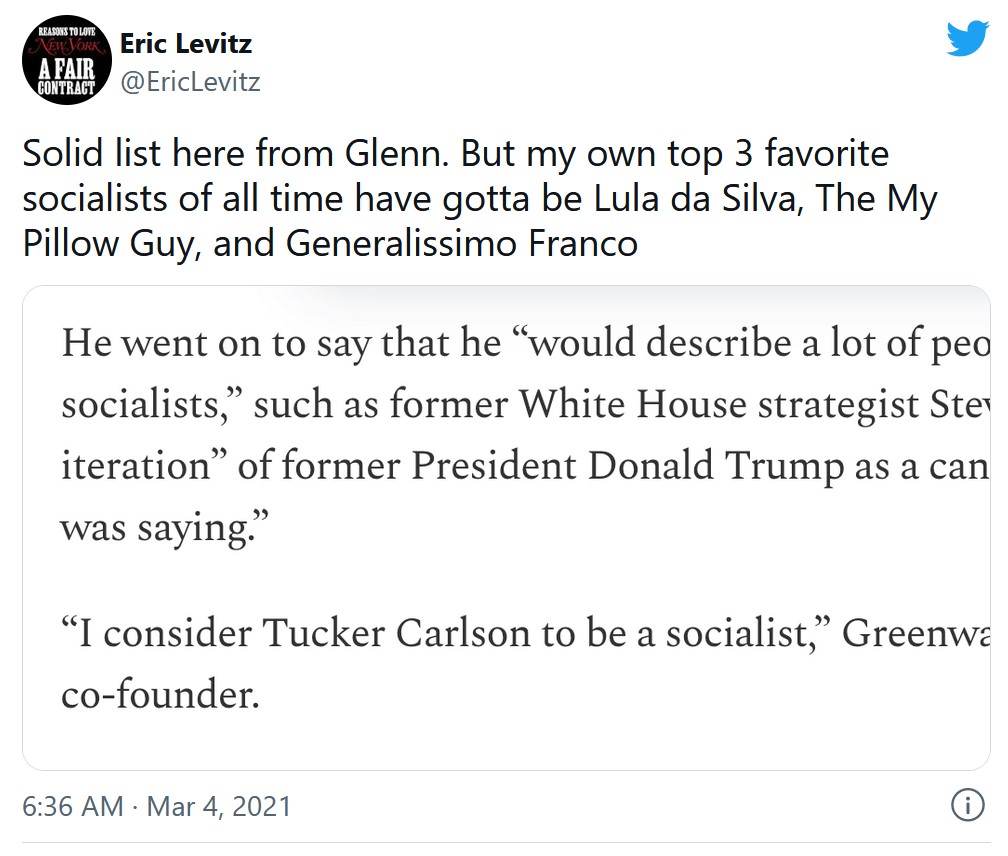The image size is (1008, 856).
Task: Open the embedded article screenshot image
Action: [507, 528]
